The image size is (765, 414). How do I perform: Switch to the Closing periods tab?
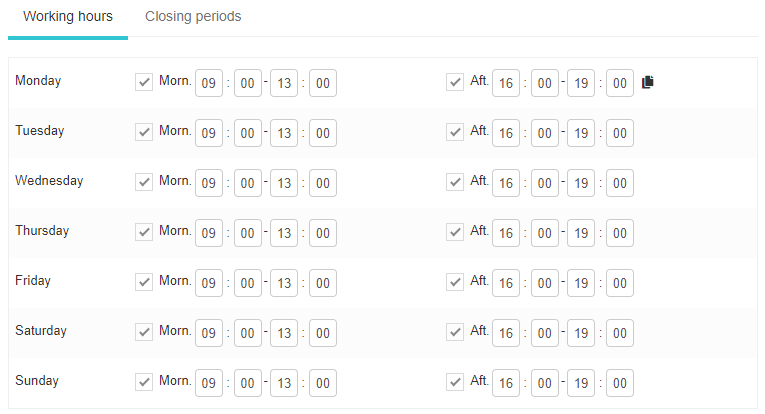193,17
